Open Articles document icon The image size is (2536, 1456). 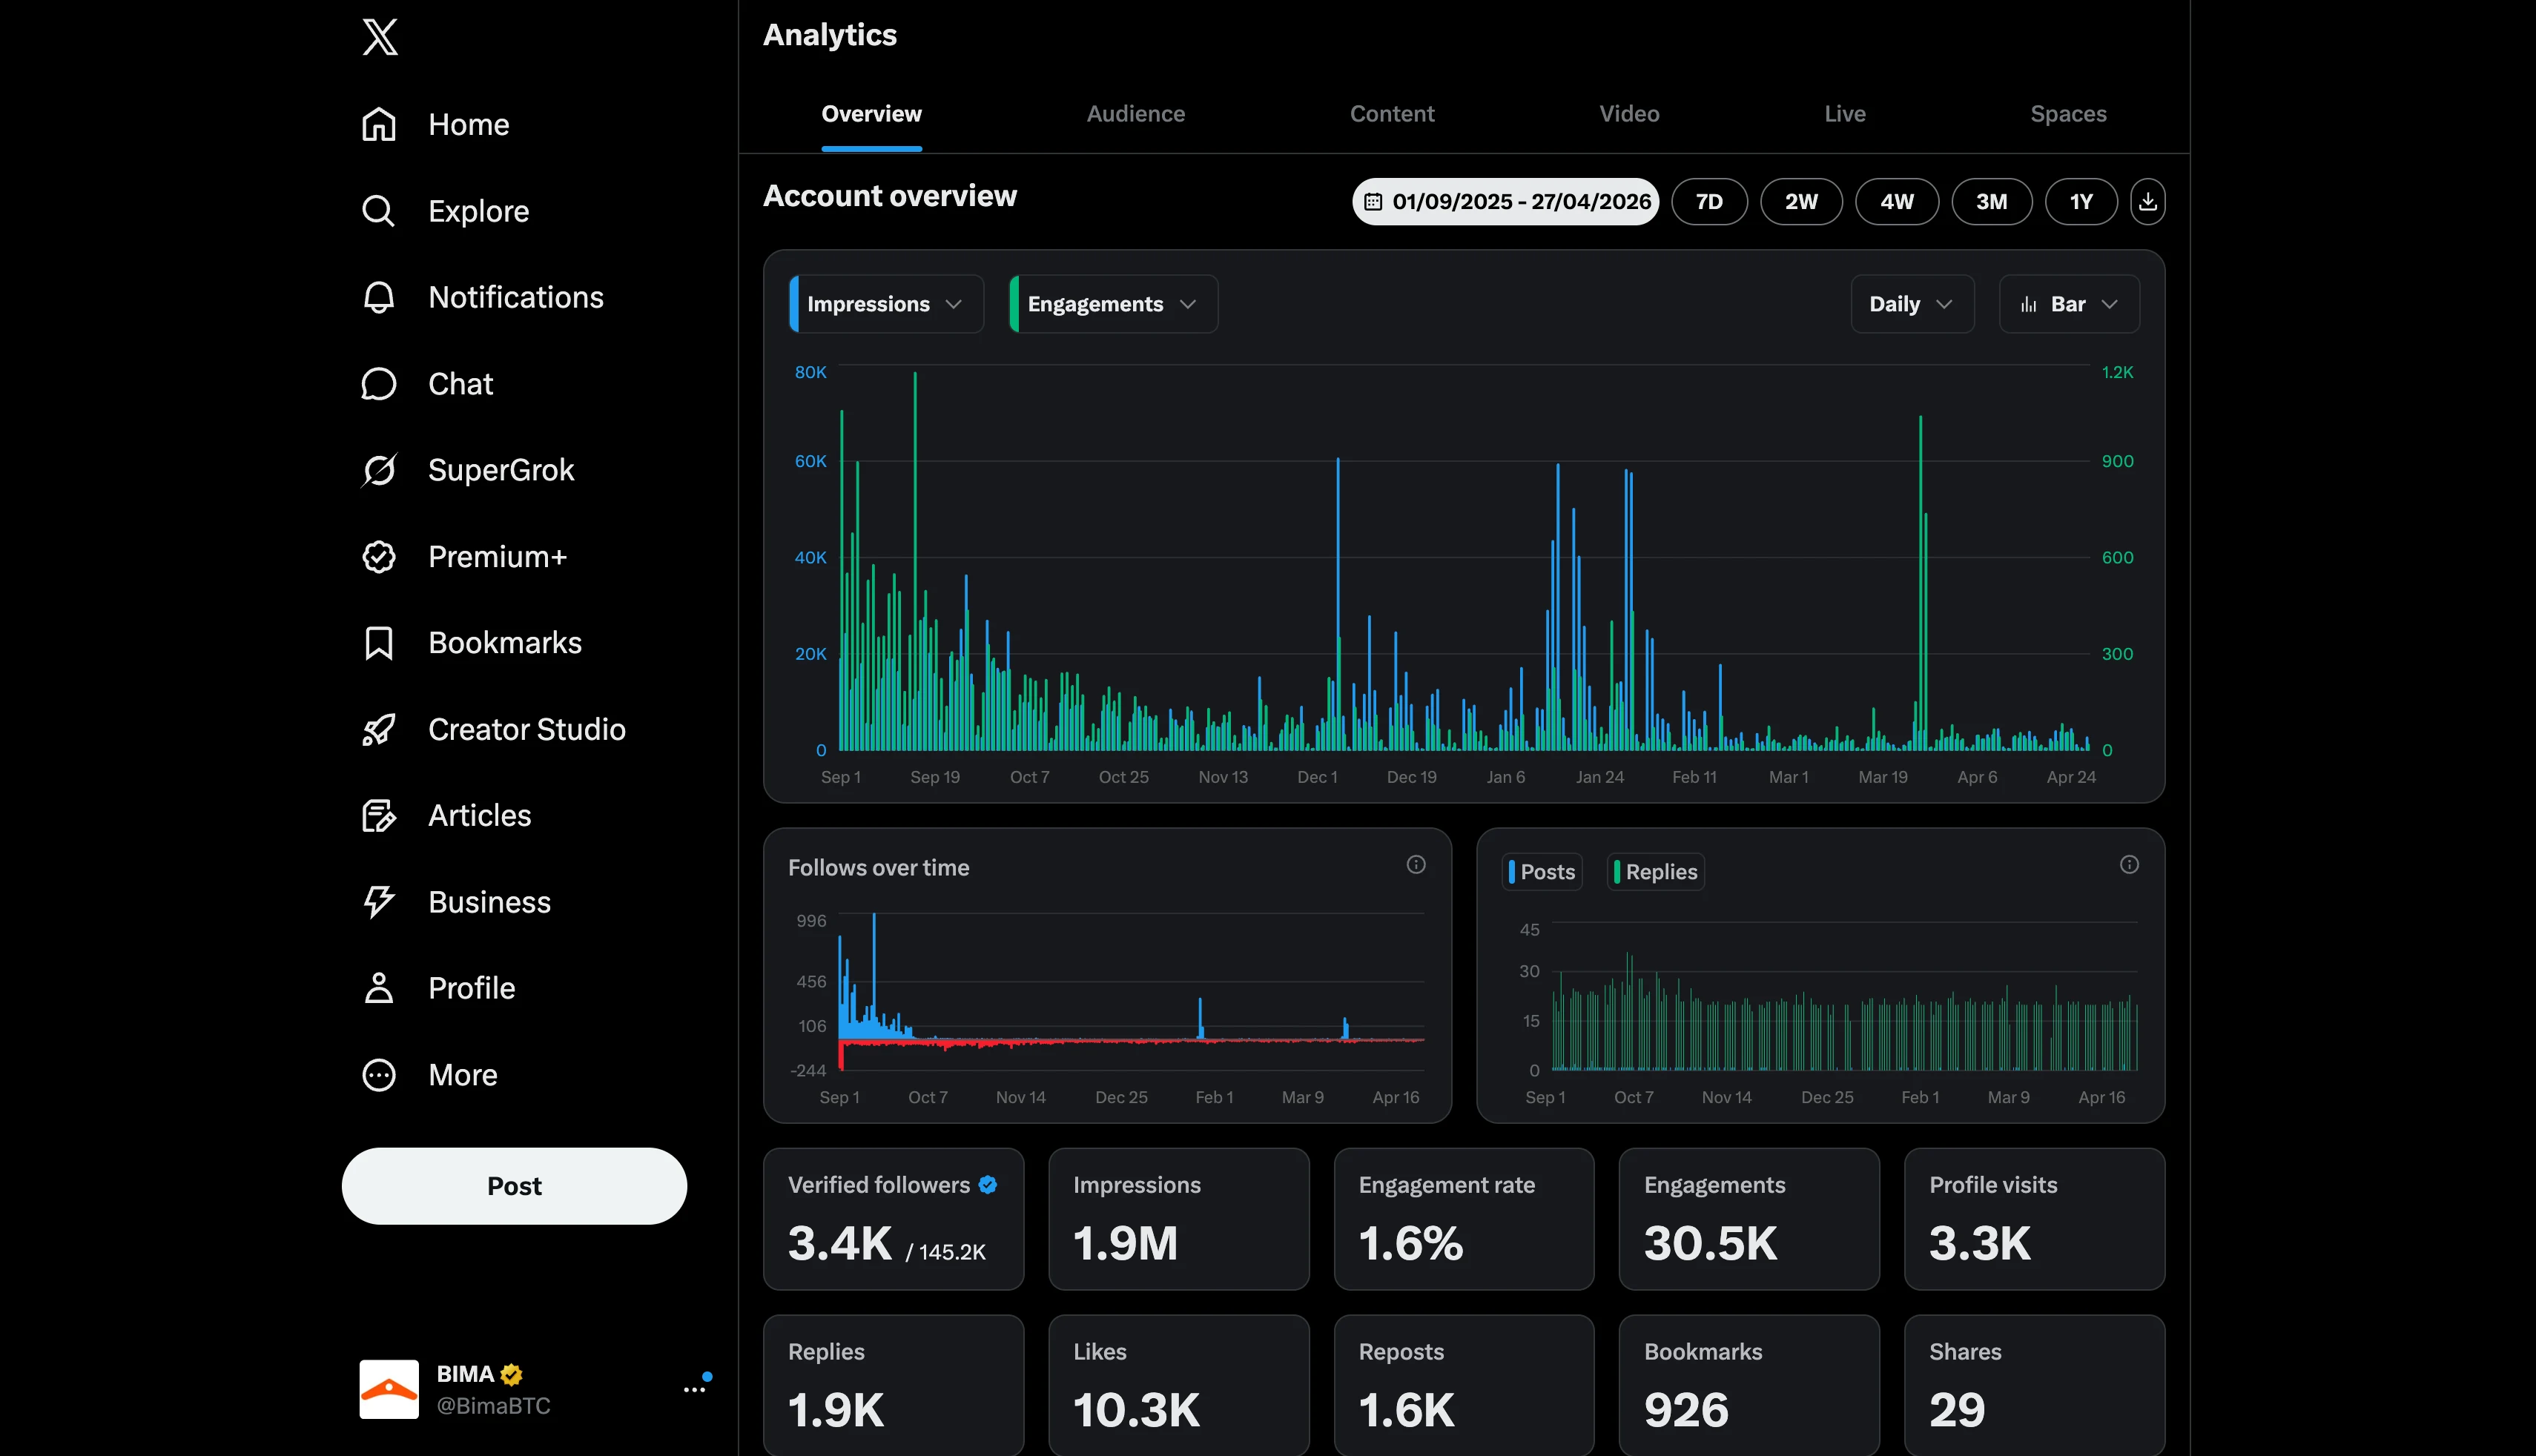point(379,816)
